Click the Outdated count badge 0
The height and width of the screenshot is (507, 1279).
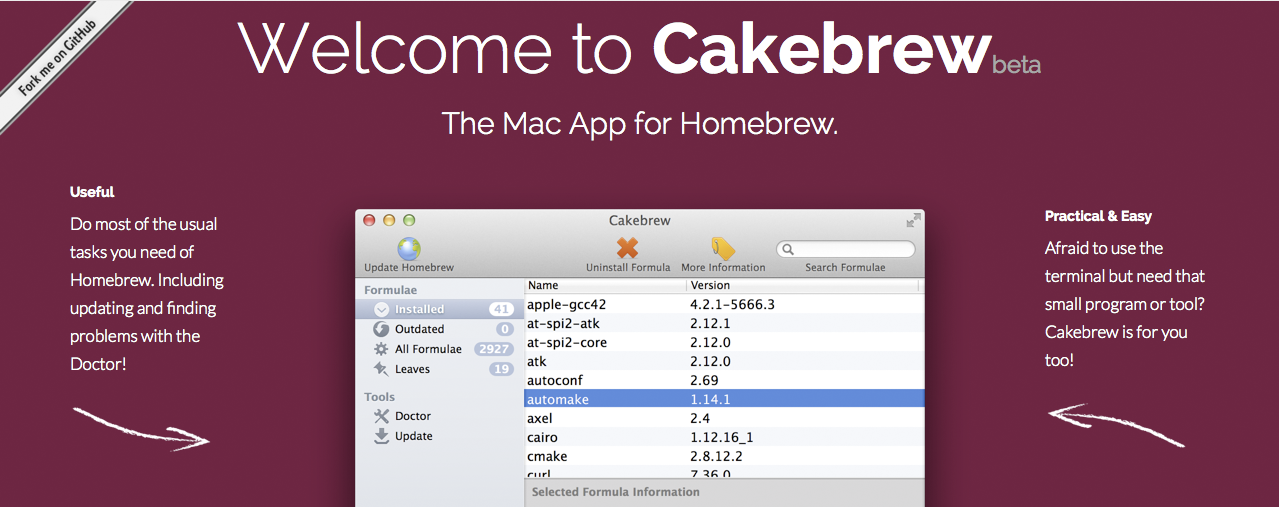point(504,329)
